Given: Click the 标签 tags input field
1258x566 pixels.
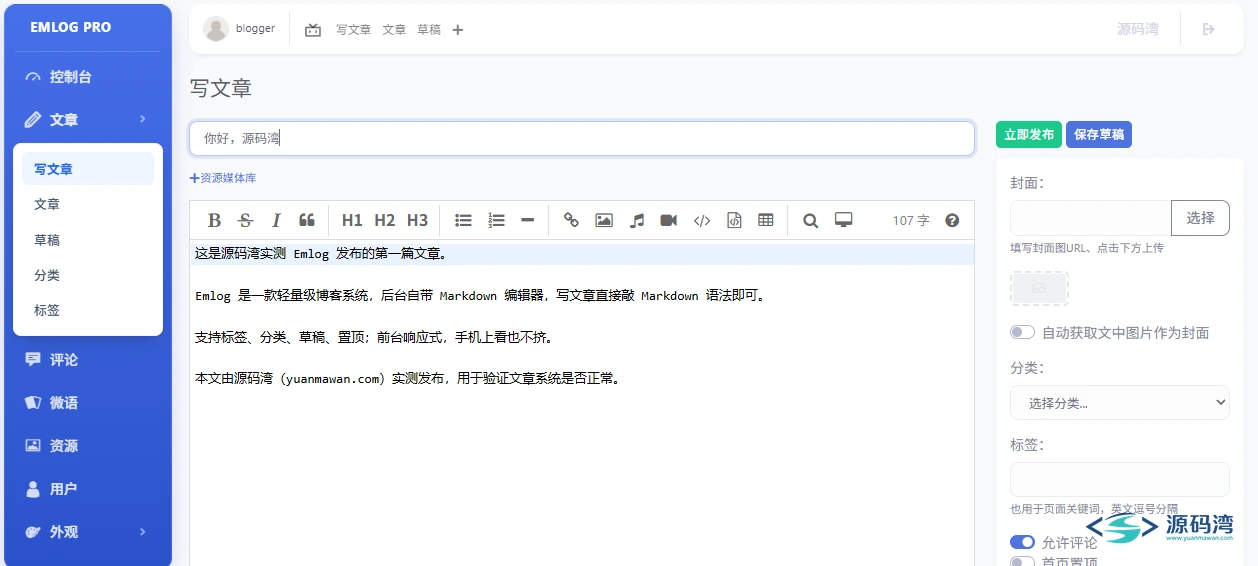Looking at the screenshot, I should (x=1120, y=479).
